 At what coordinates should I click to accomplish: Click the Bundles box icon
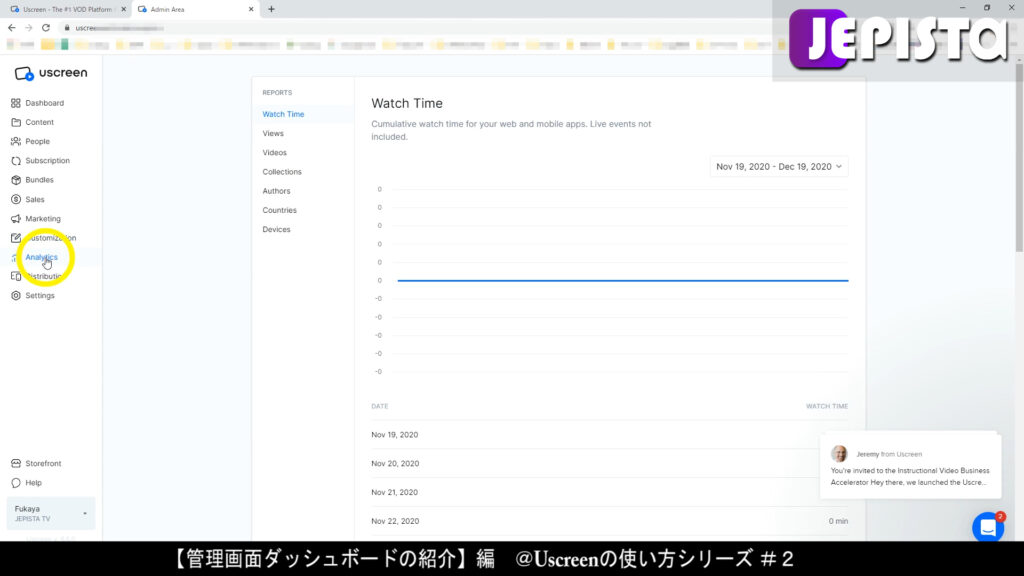pyautogui.click(x=16, y=180)
